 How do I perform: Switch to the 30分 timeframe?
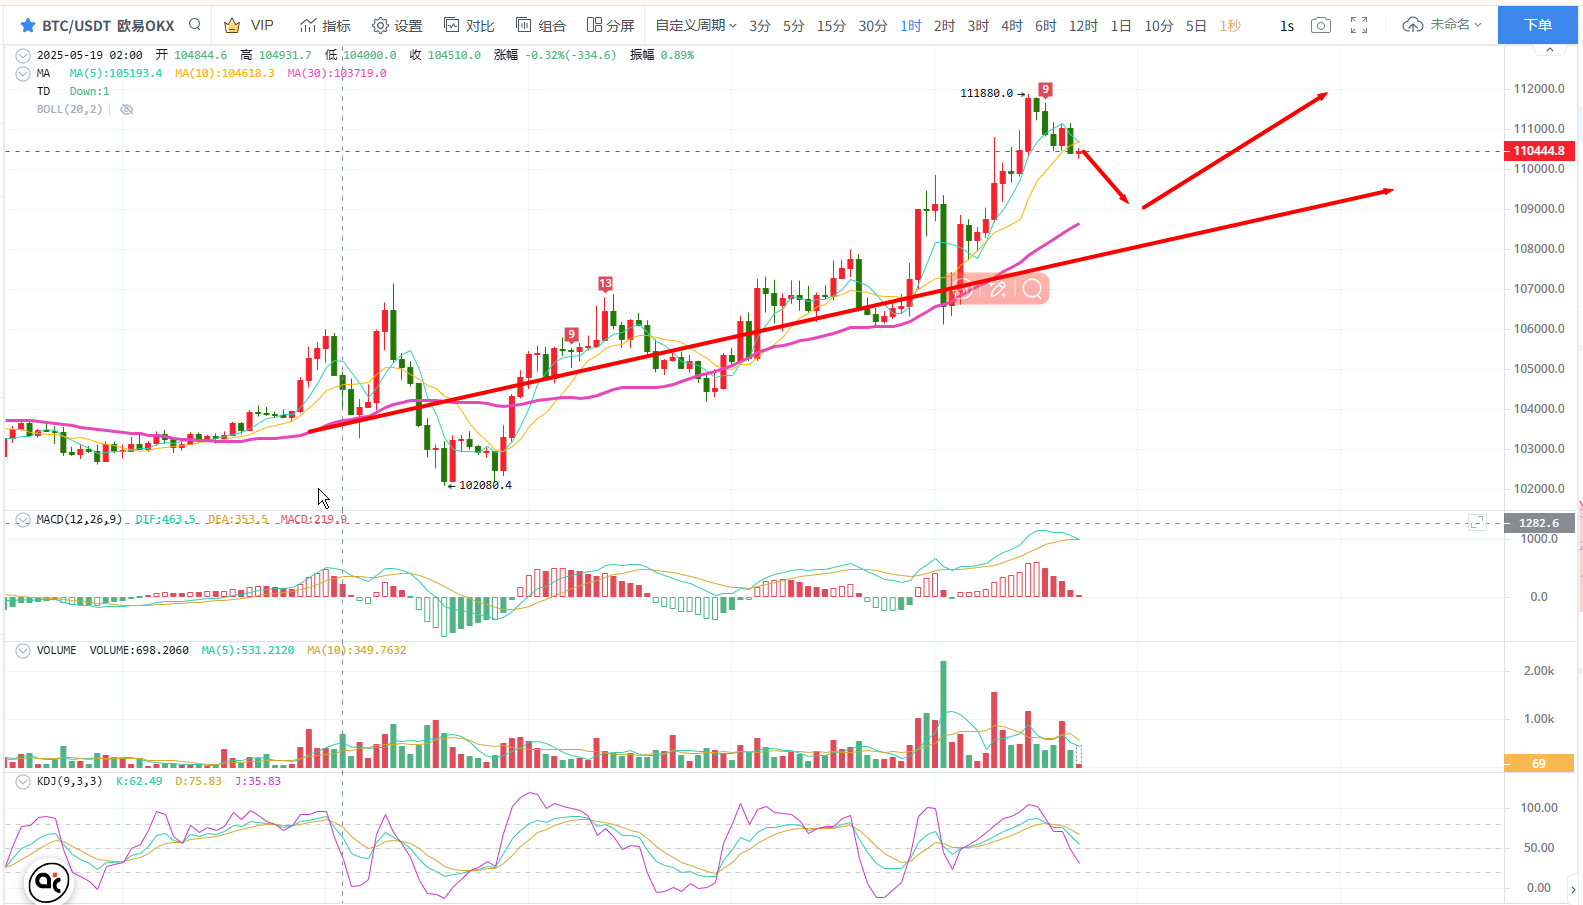click(x=873, y=25)
